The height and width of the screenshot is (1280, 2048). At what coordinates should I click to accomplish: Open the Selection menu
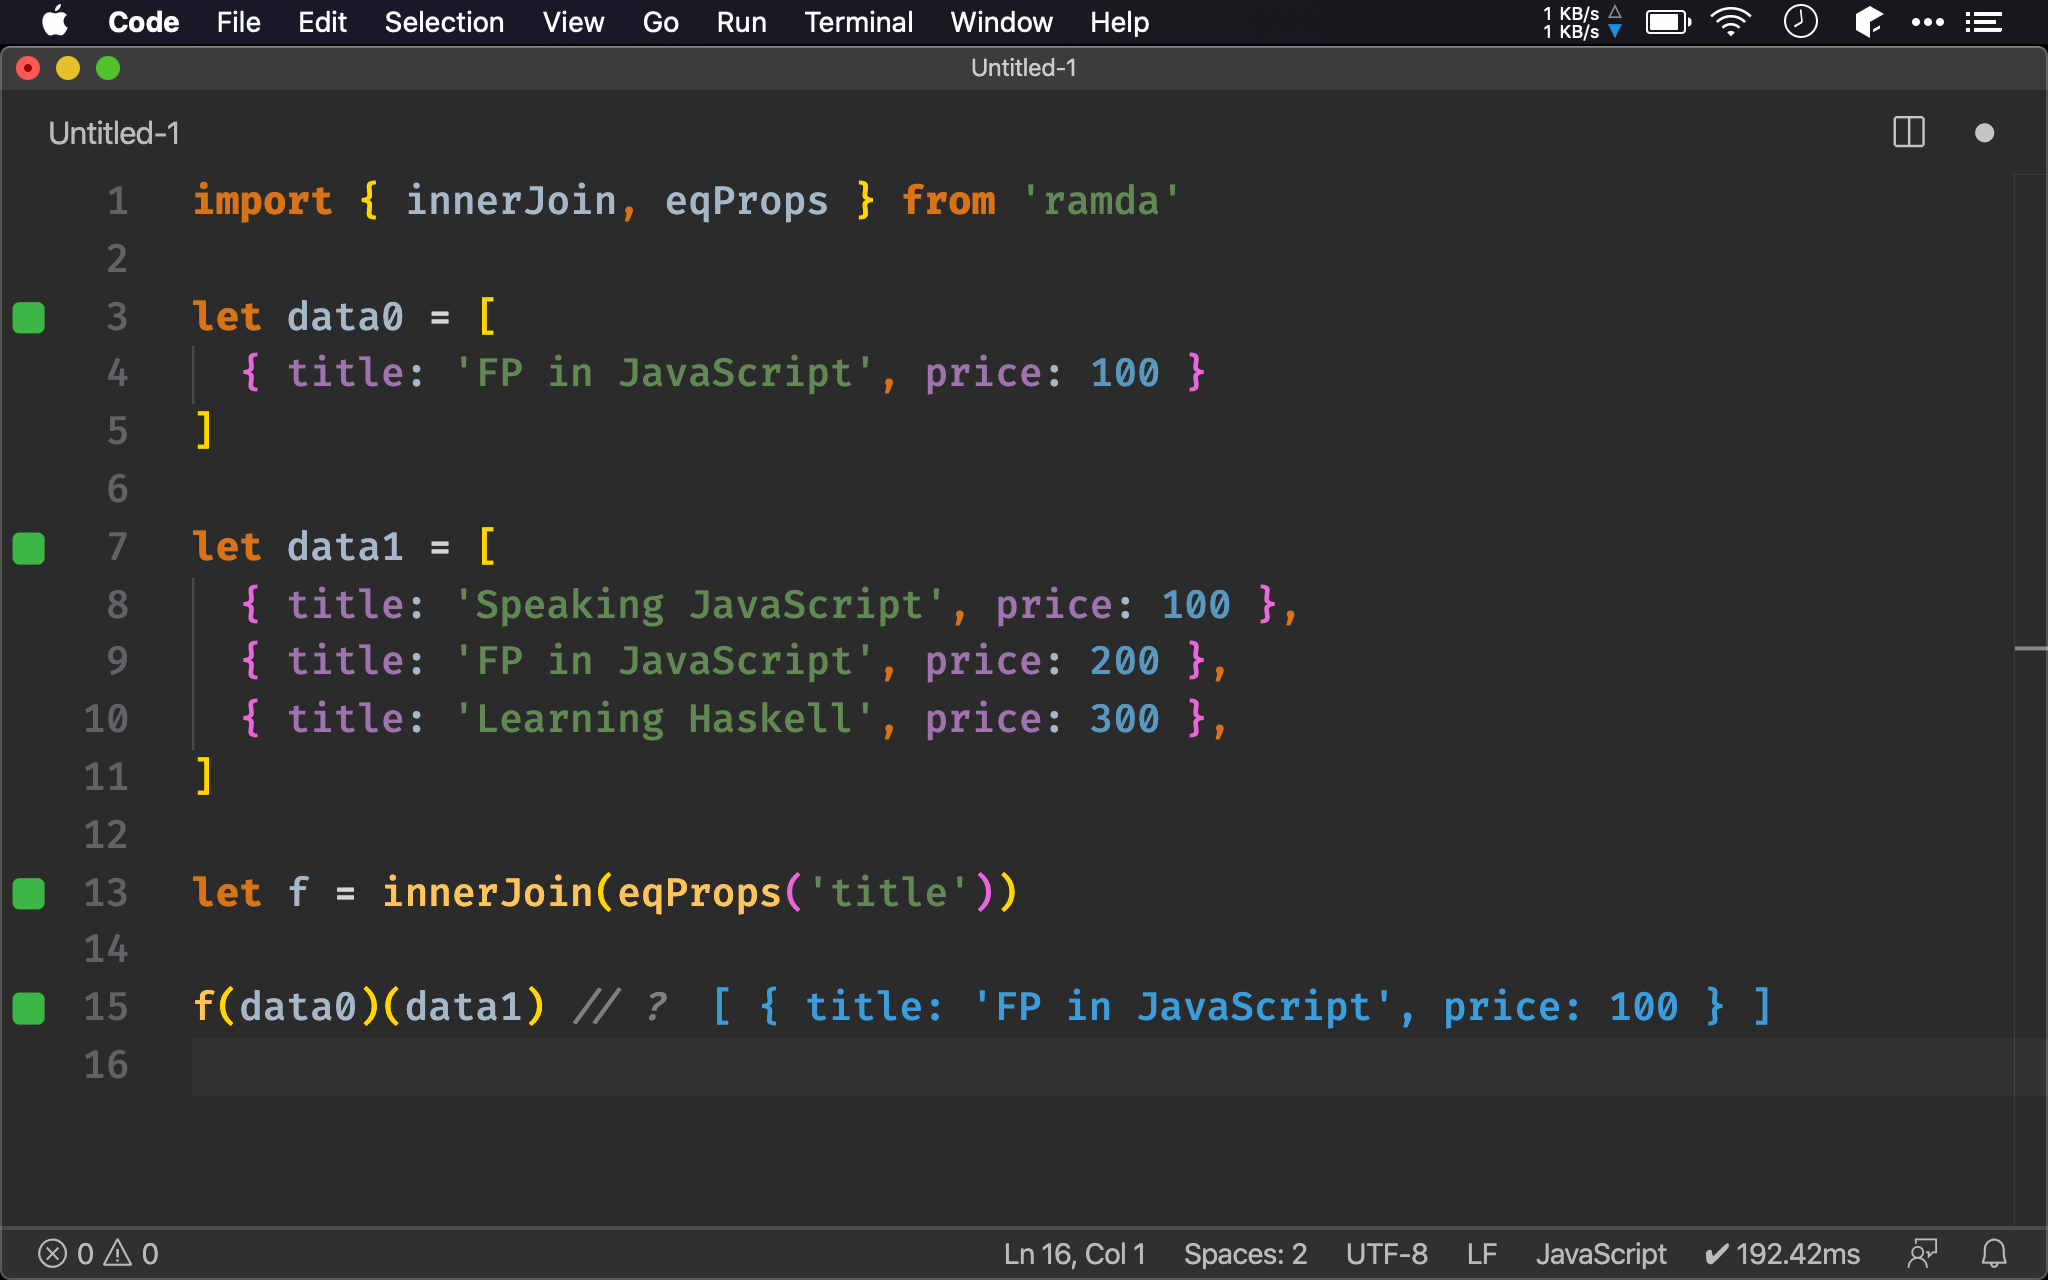[x=444, y=22]
